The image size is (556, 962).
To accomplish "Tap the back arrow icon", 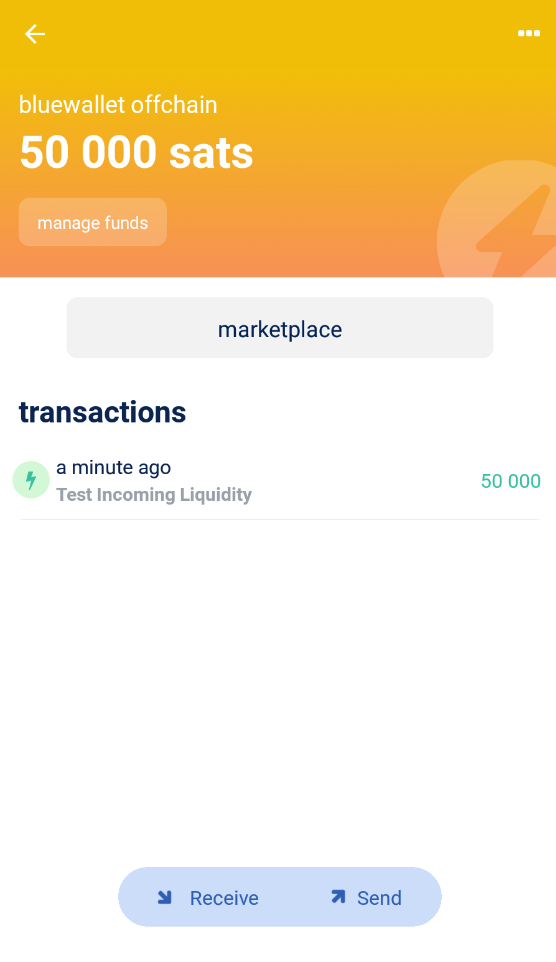I will click(35, 34).
